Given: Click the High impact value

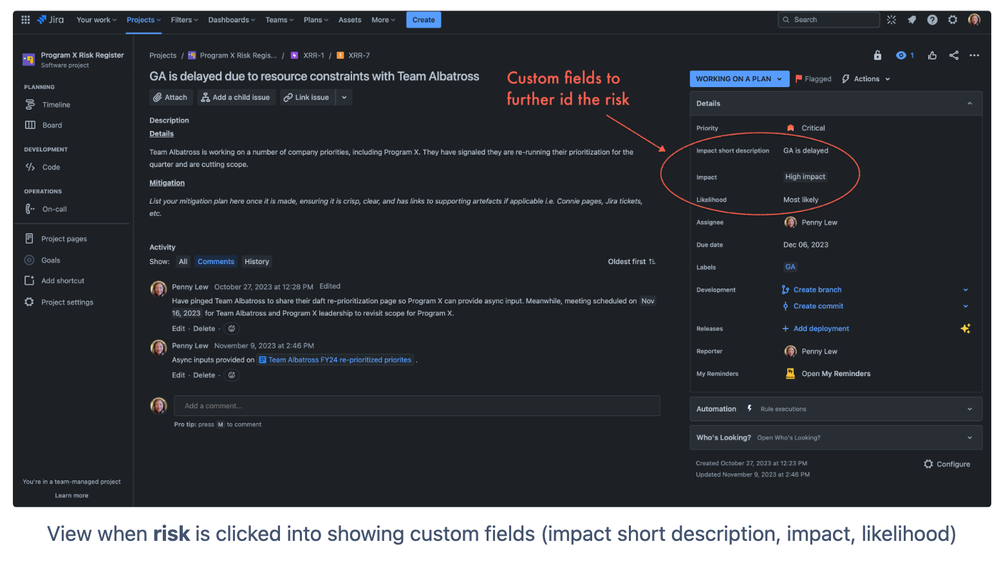Looking at the screenshot, I should [x=805, y=176].
